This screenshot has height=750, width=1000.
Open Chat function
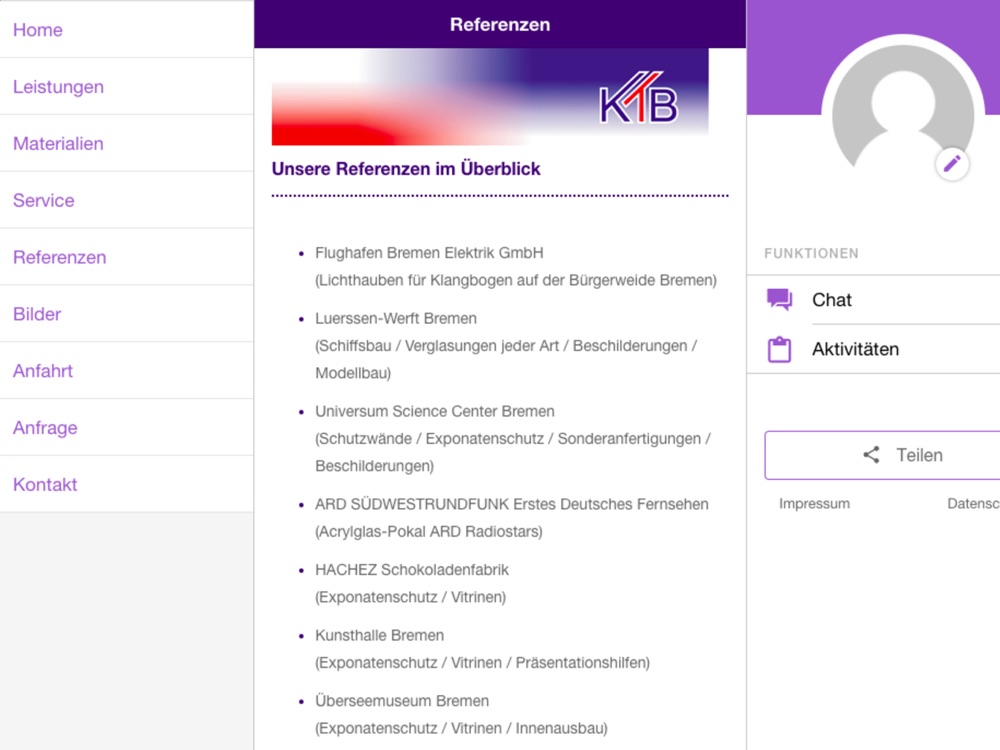pyautogui.click(x=873, y=300)
